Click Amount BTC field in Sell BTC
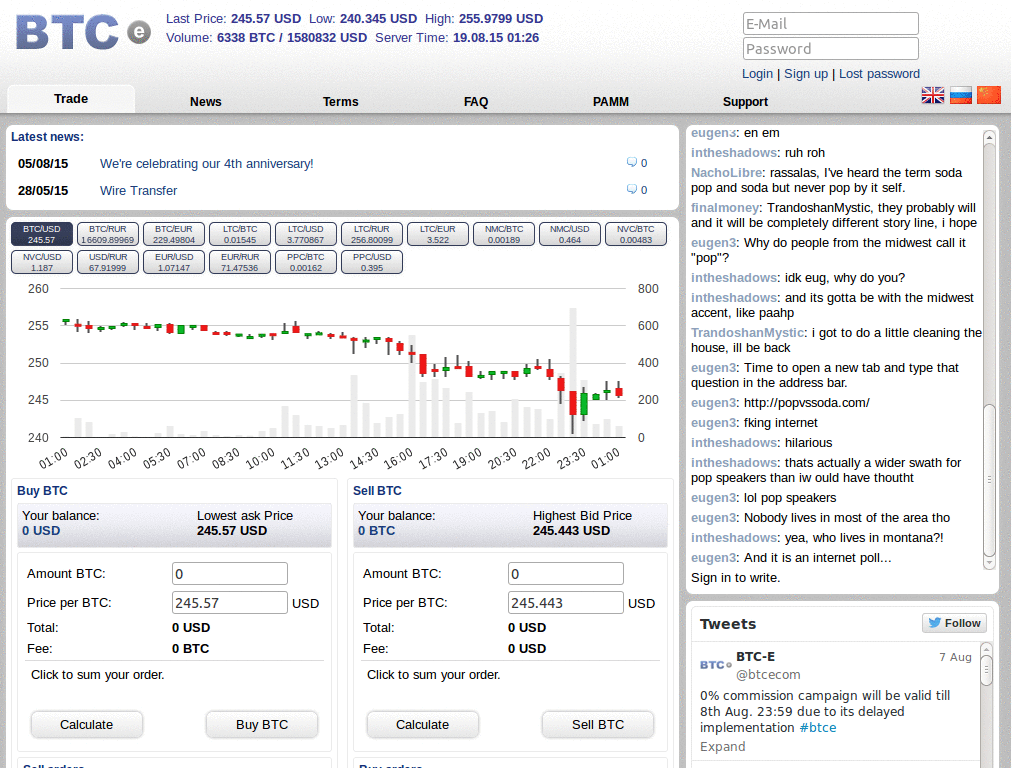 [566, 574]
